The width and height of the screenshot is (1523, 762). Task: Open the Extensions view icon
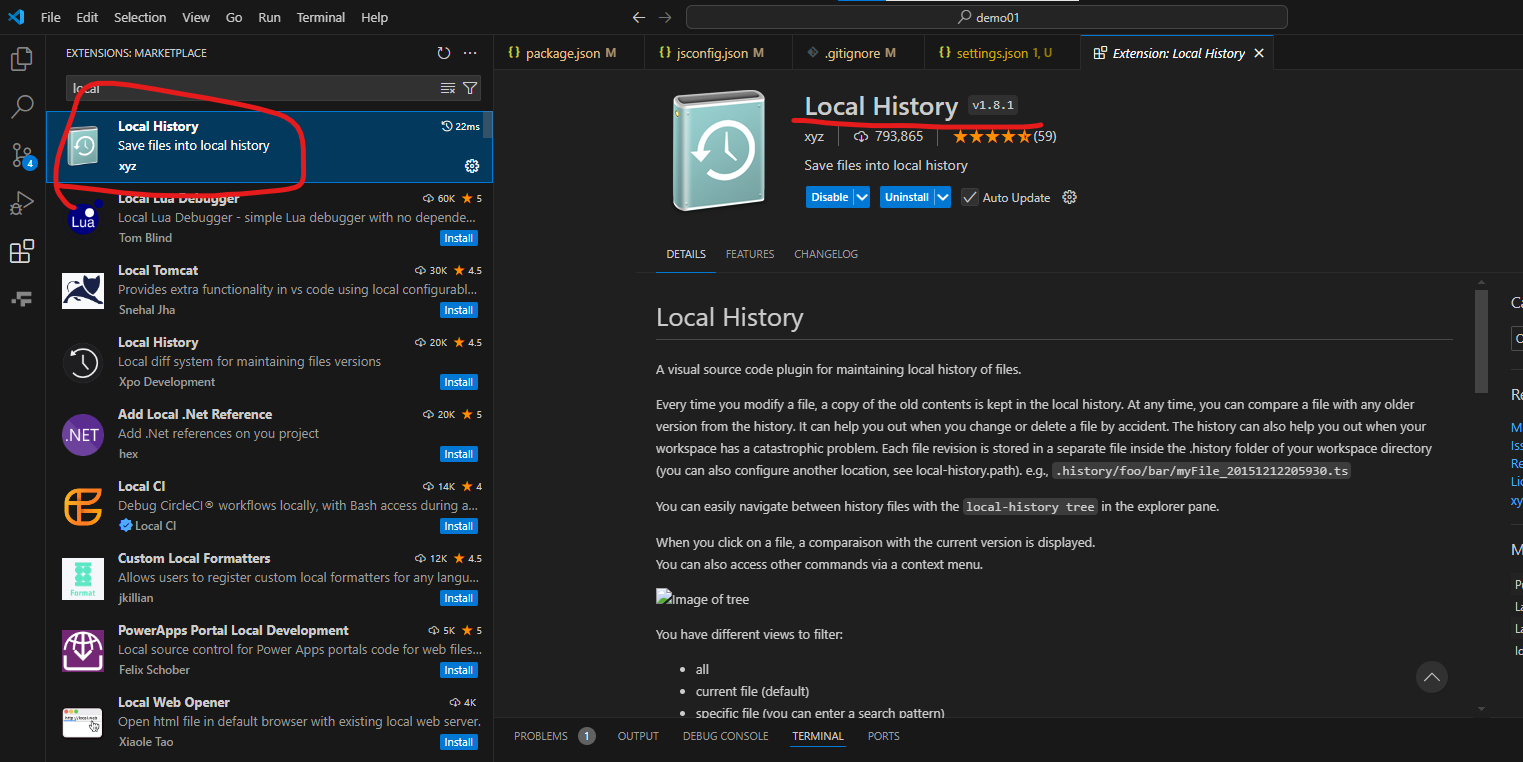21,252
